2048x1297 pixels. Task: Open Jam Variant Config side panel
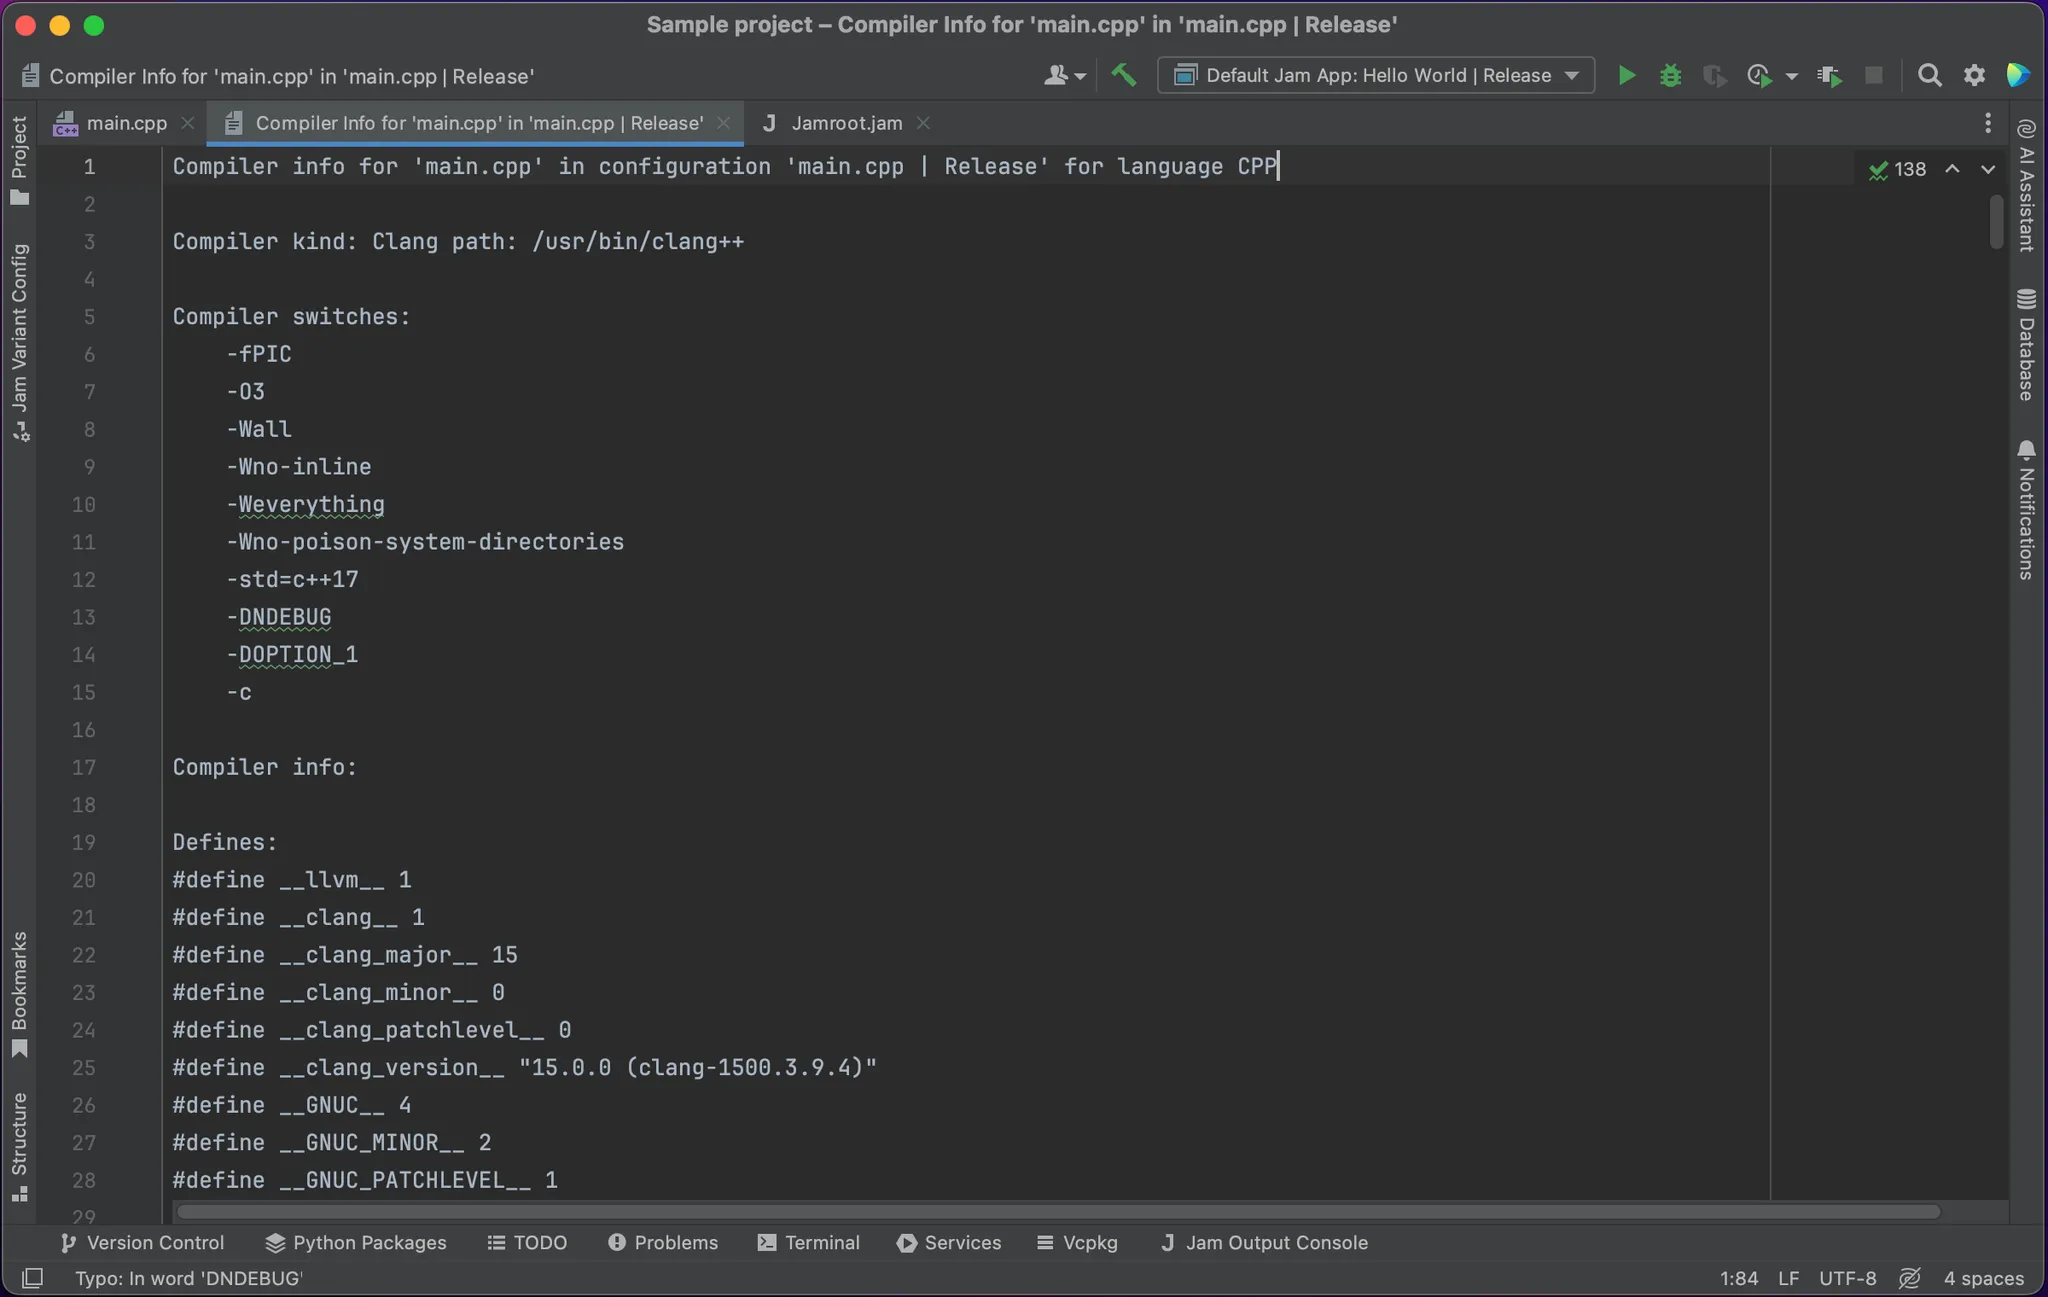19,341
